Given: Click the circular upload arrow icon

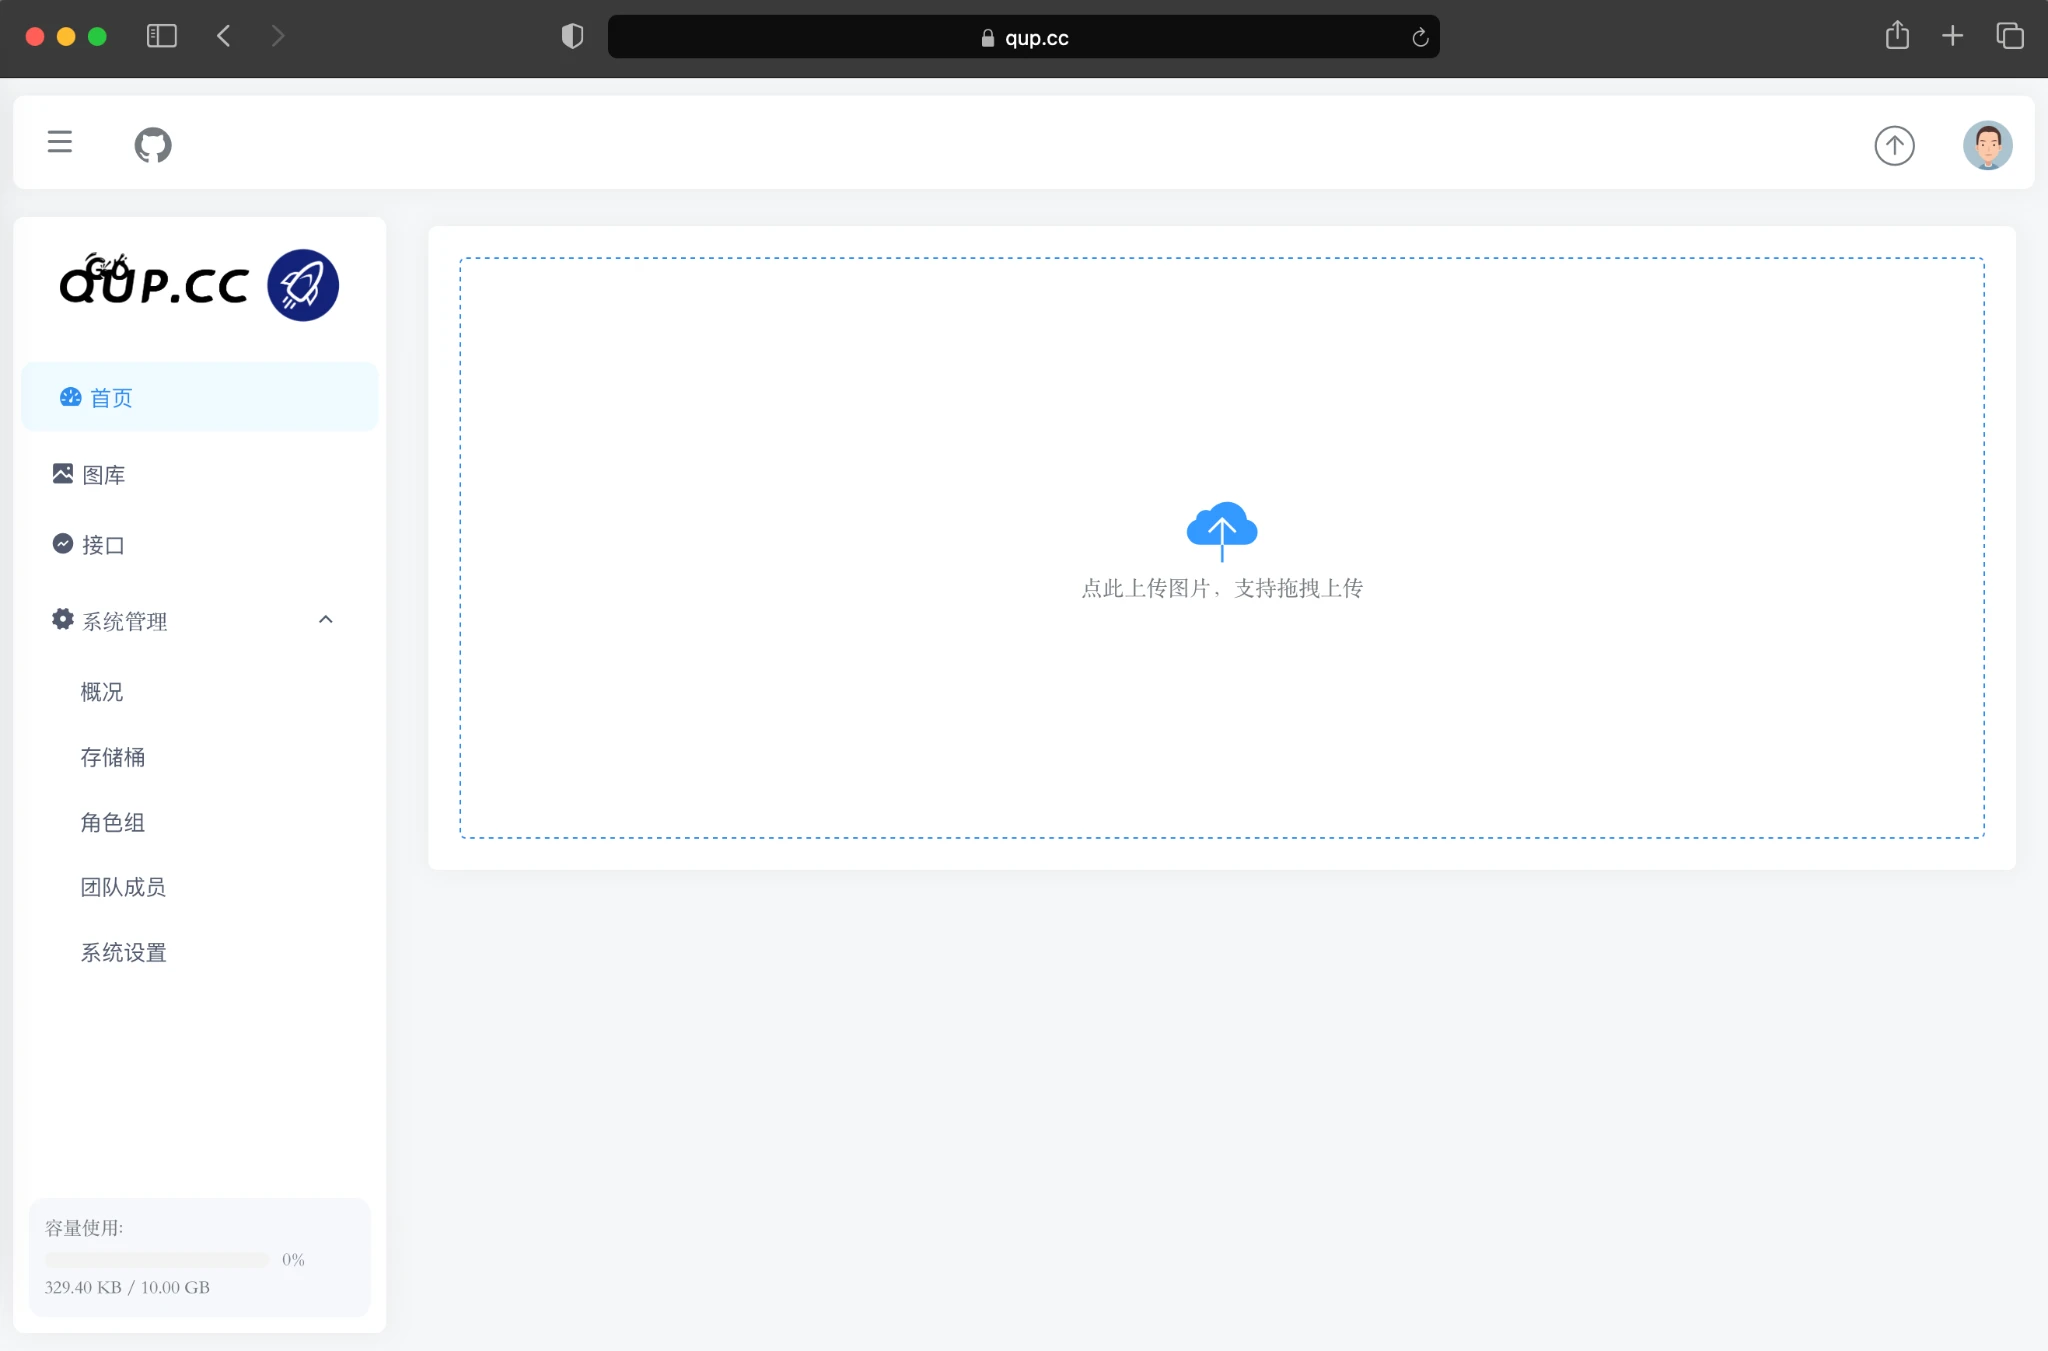Looking at the screenshot, I should click(x=1894, y=146).
